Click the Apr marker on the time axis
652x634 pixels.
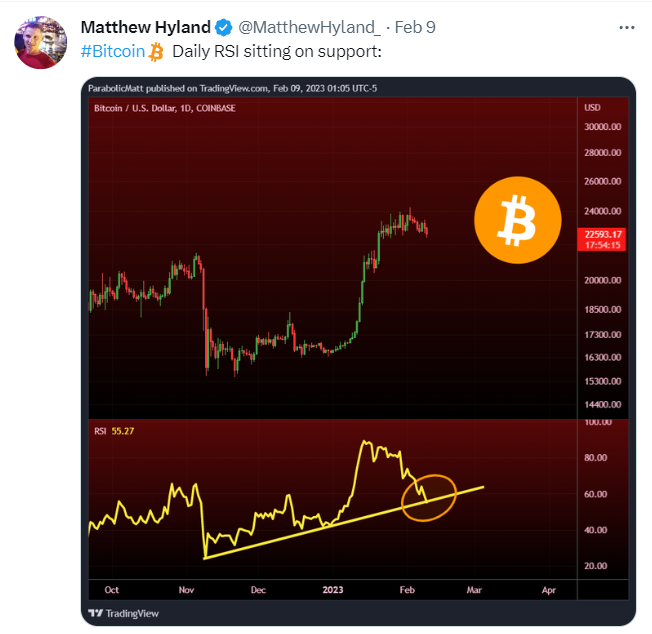548,591
